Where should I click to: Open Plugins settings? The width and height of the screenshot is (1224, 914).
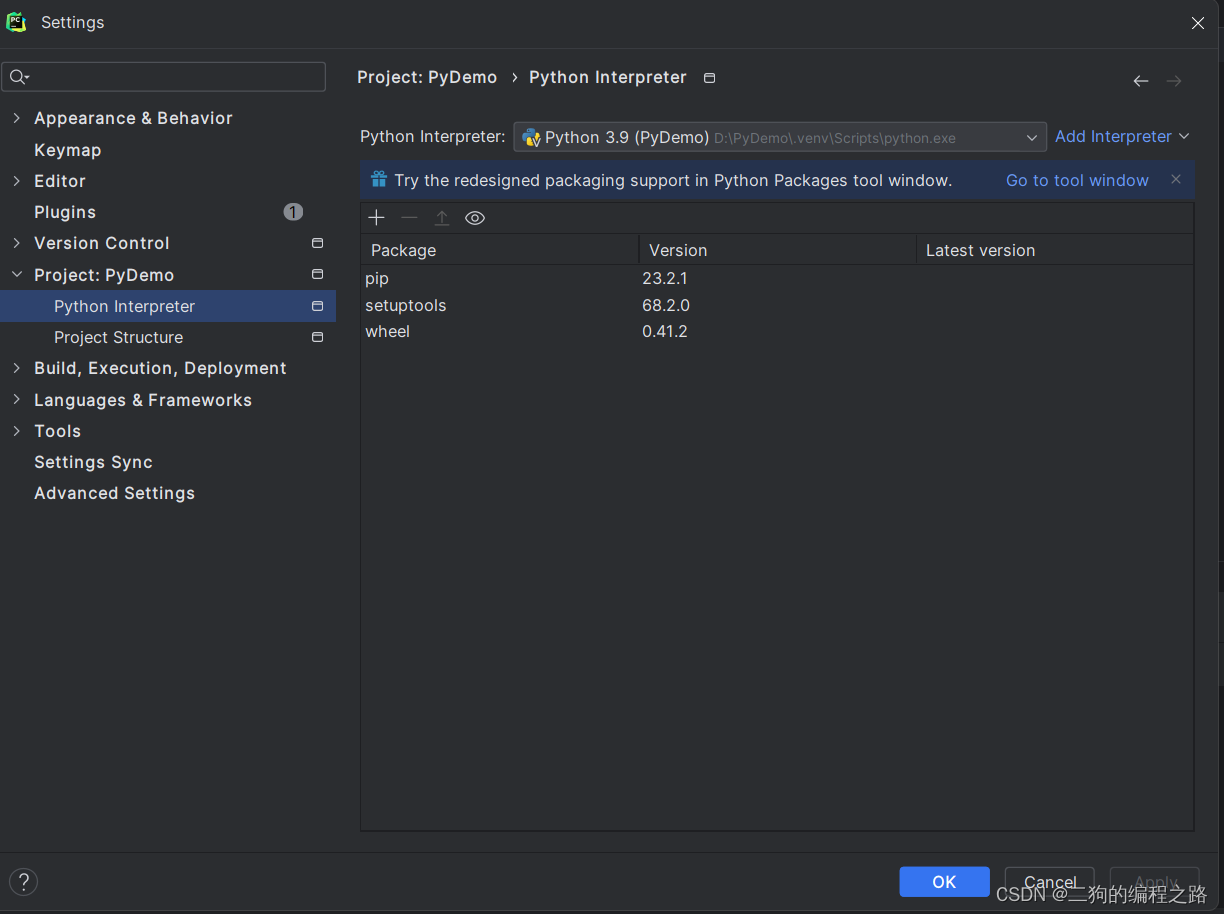[65, 212]
